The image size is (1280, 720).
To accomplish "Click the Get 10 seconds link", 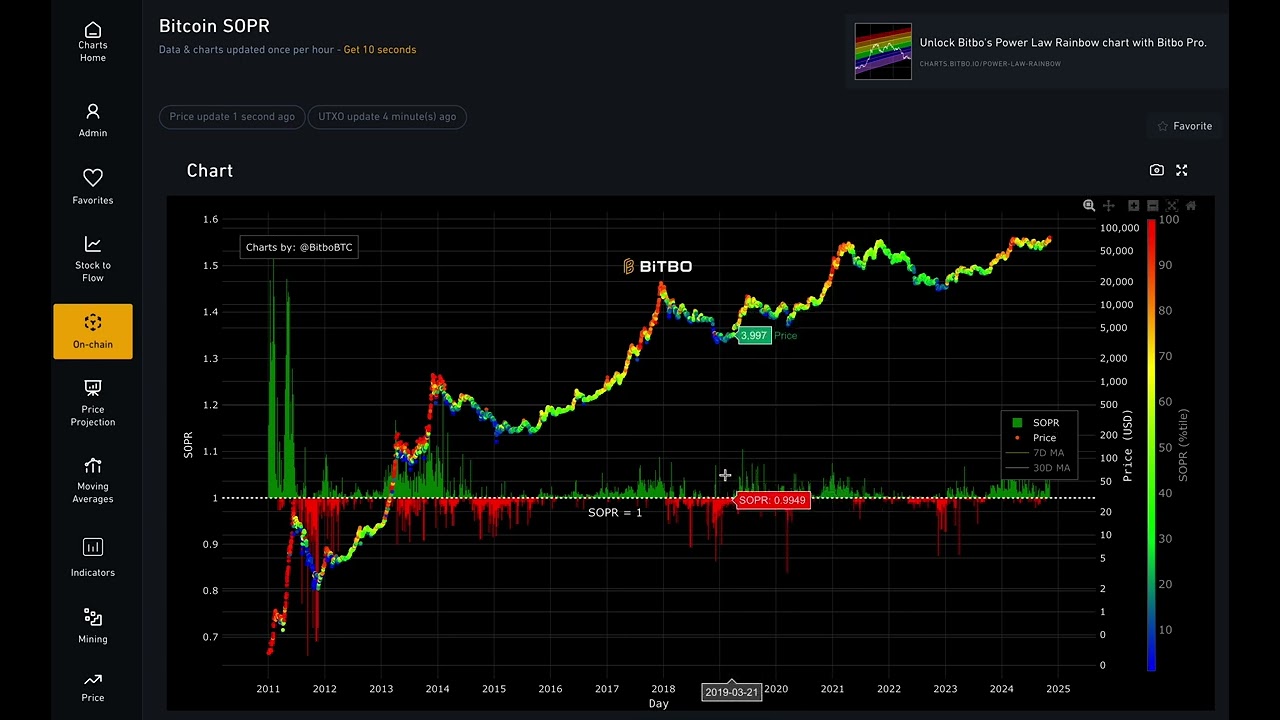I will click(x=380, y=49).
